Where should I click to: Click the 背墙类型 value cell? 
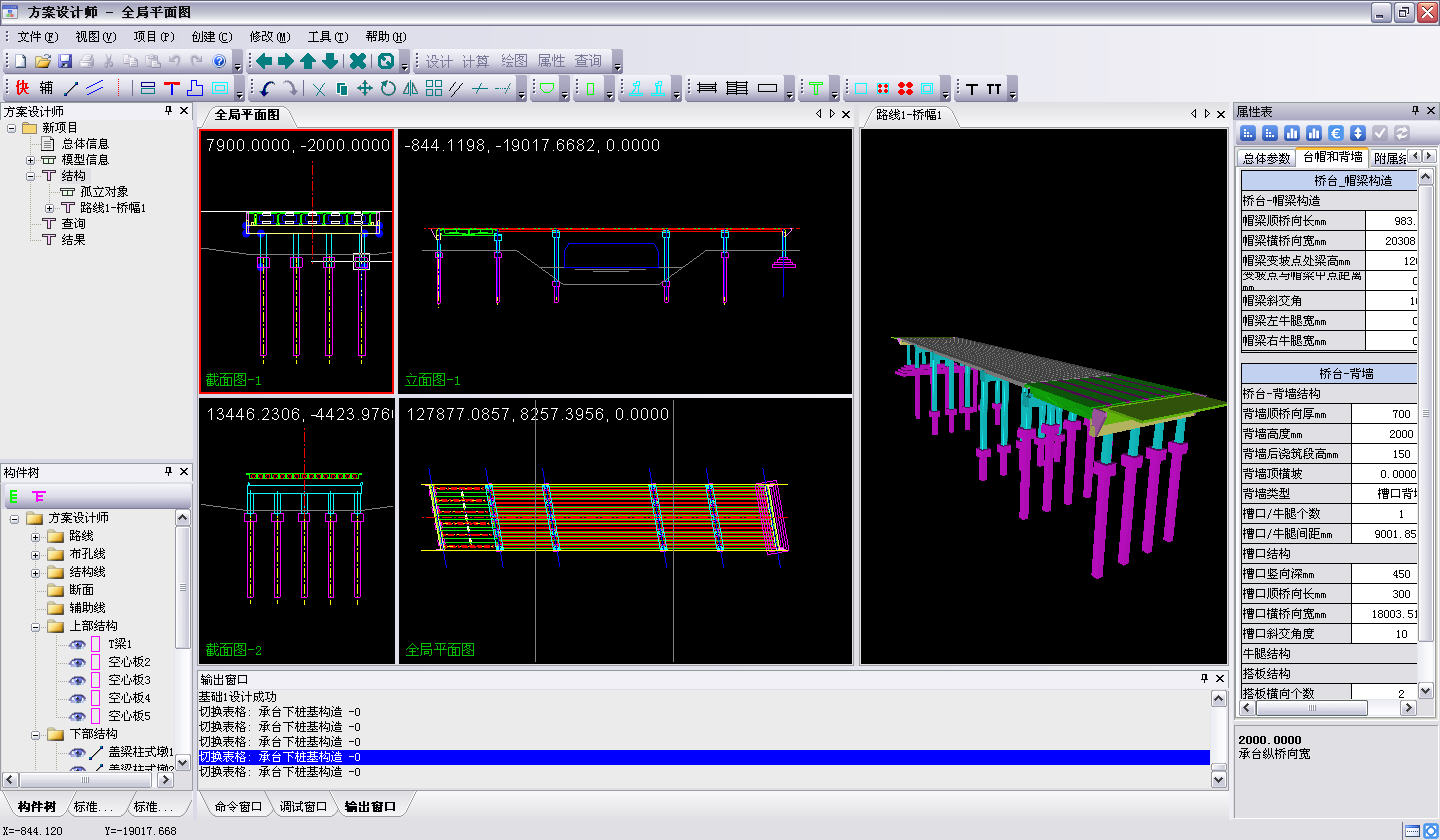[1384, 494]
